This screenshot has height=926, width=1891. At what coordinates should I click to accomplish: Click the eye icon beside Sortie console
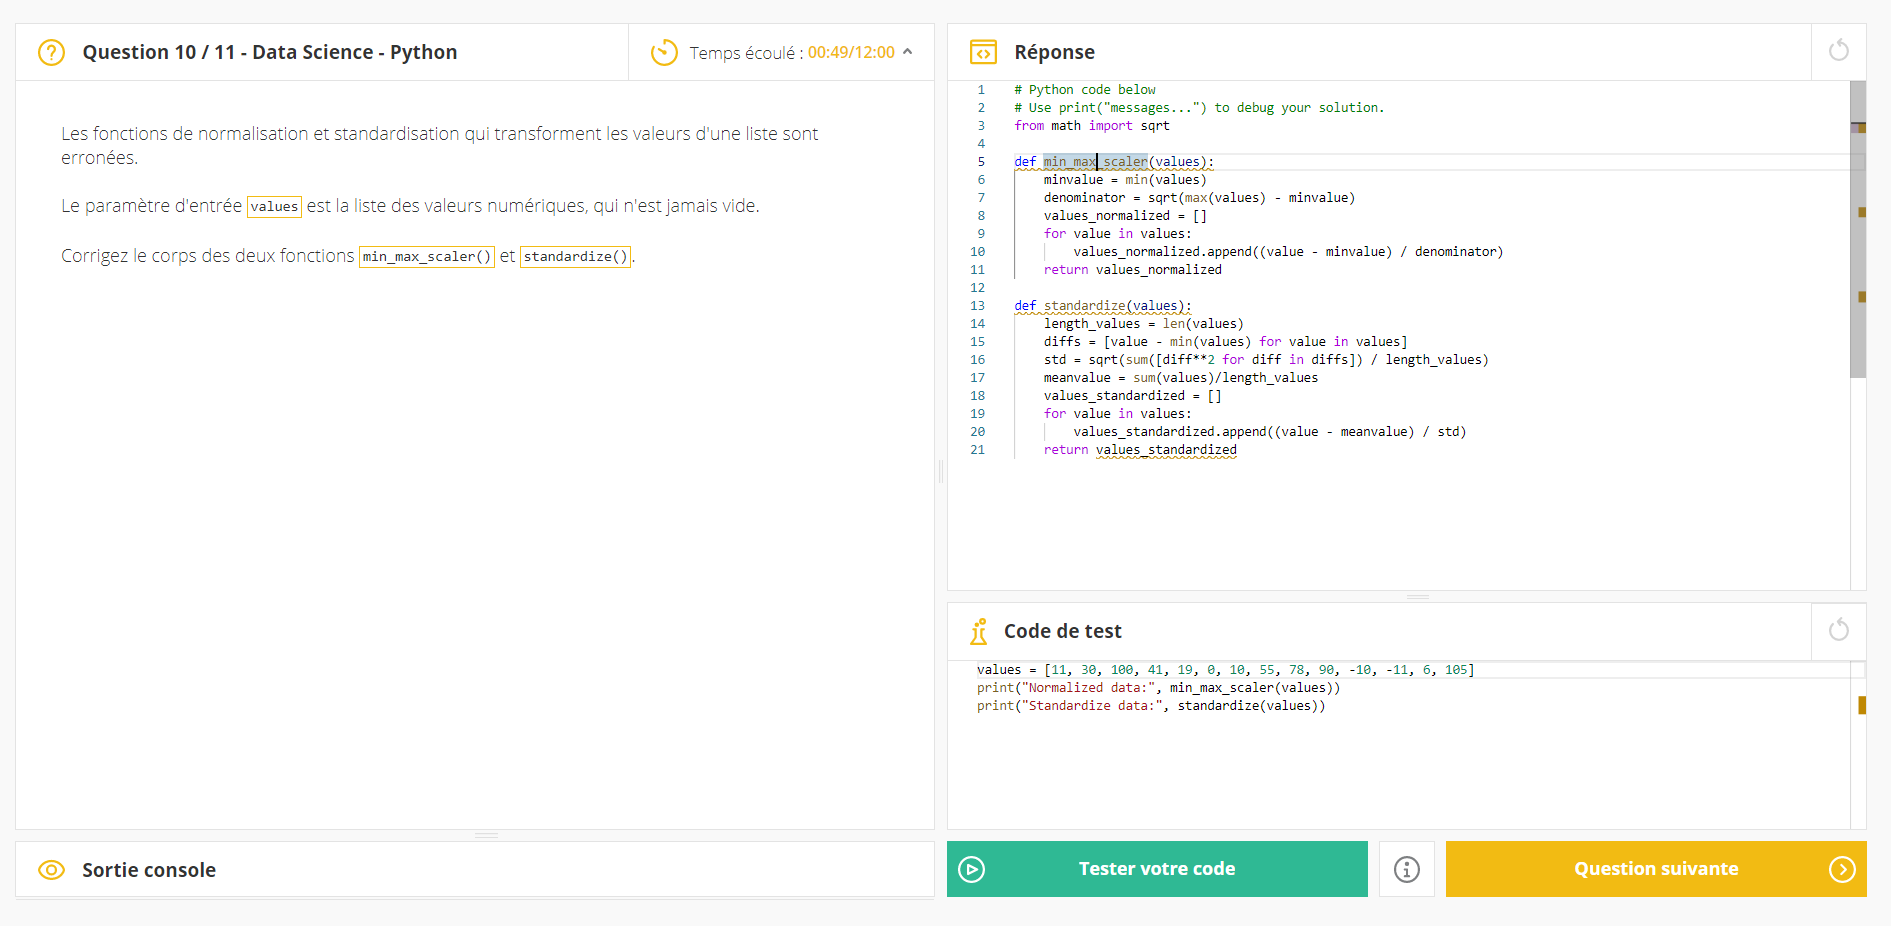51,870
